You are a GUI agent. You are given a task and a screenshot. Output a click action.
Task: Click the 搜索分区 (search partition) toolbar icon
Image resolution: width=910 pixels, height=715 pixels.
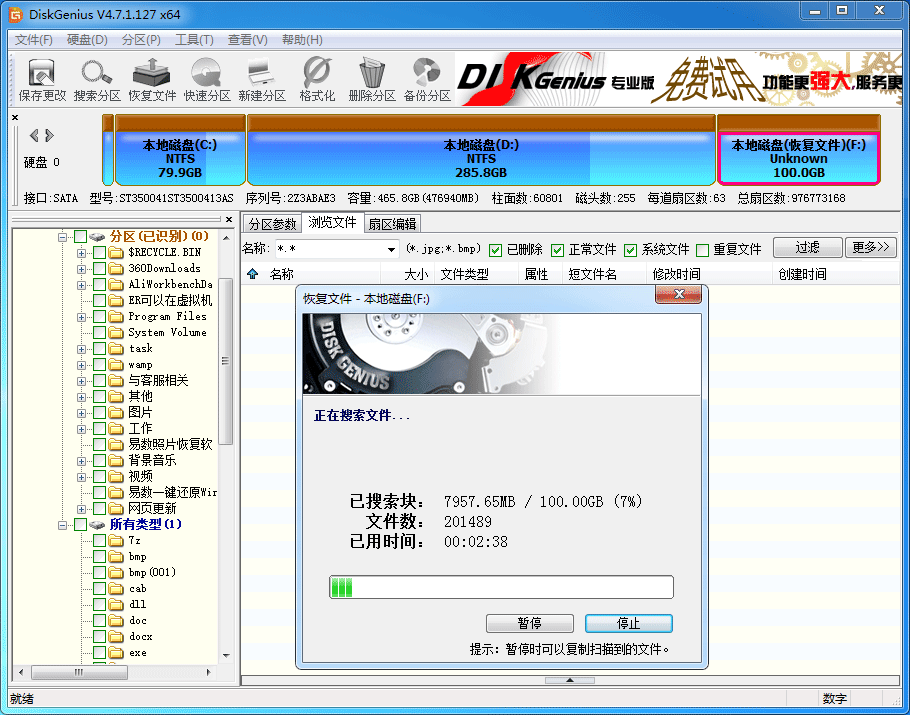[97, 80]
